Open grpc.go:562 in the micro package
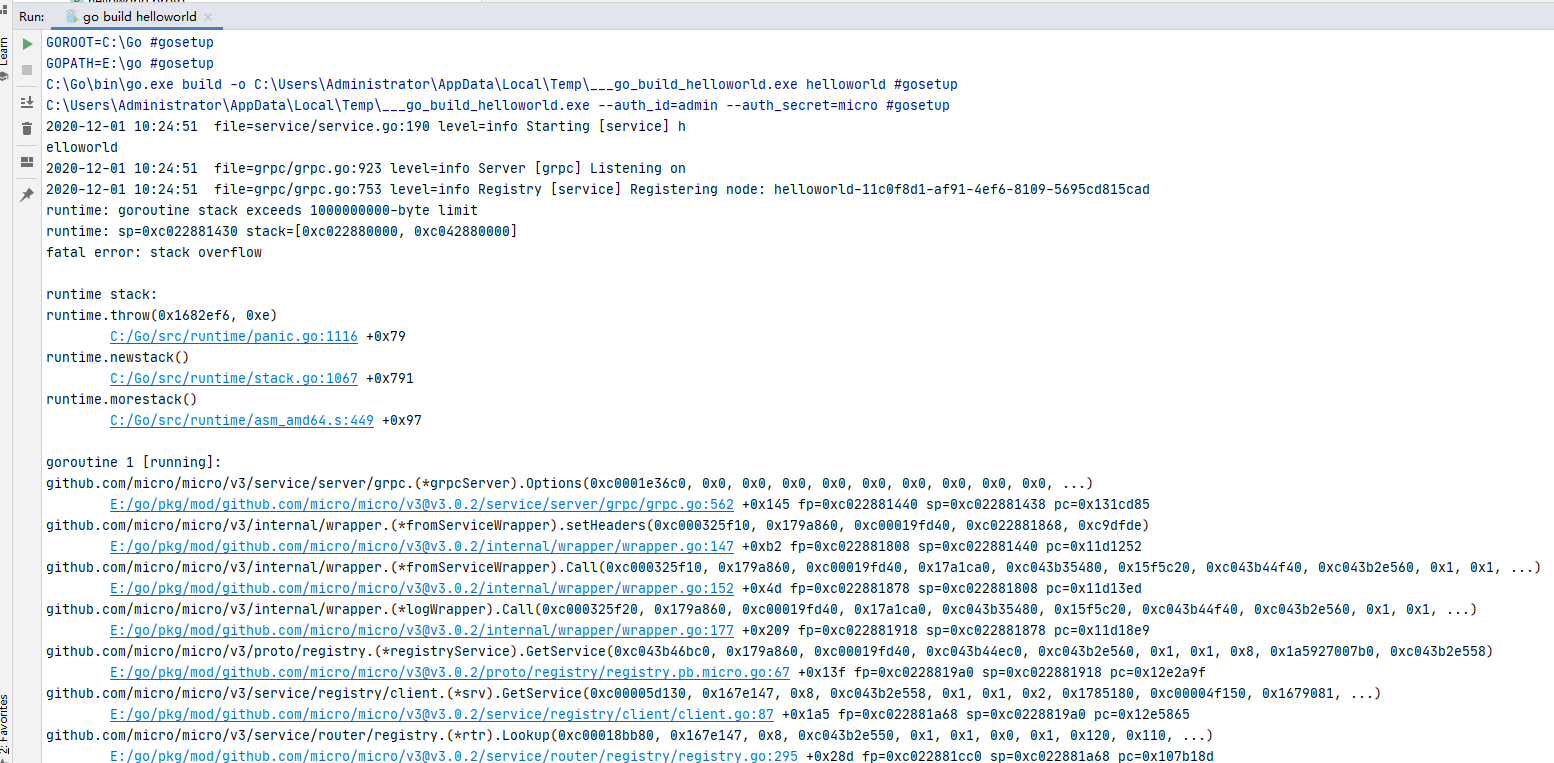This screenshot has width=1554, height=763. (x=420, y=504)
